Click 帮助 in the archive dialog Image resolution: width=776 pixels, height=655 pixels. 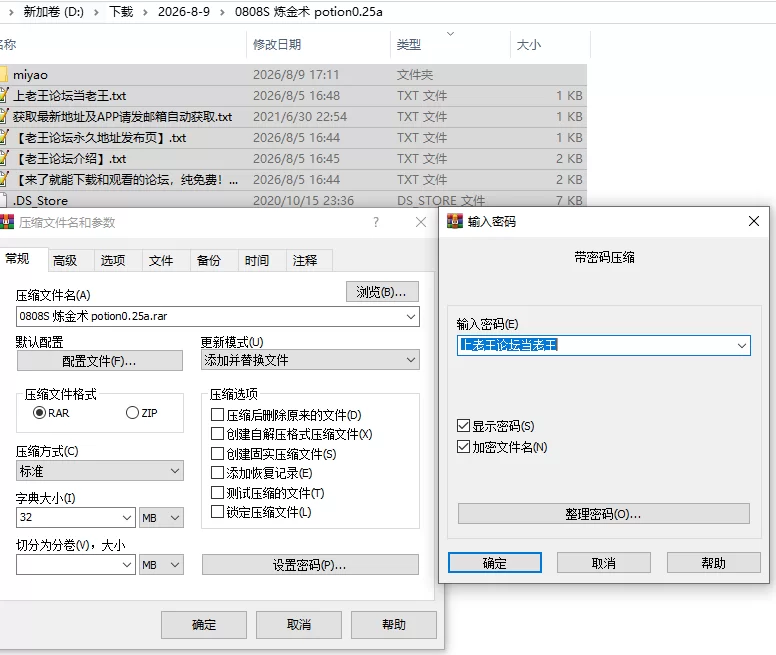pyautogui.click(x=394, y=625)
